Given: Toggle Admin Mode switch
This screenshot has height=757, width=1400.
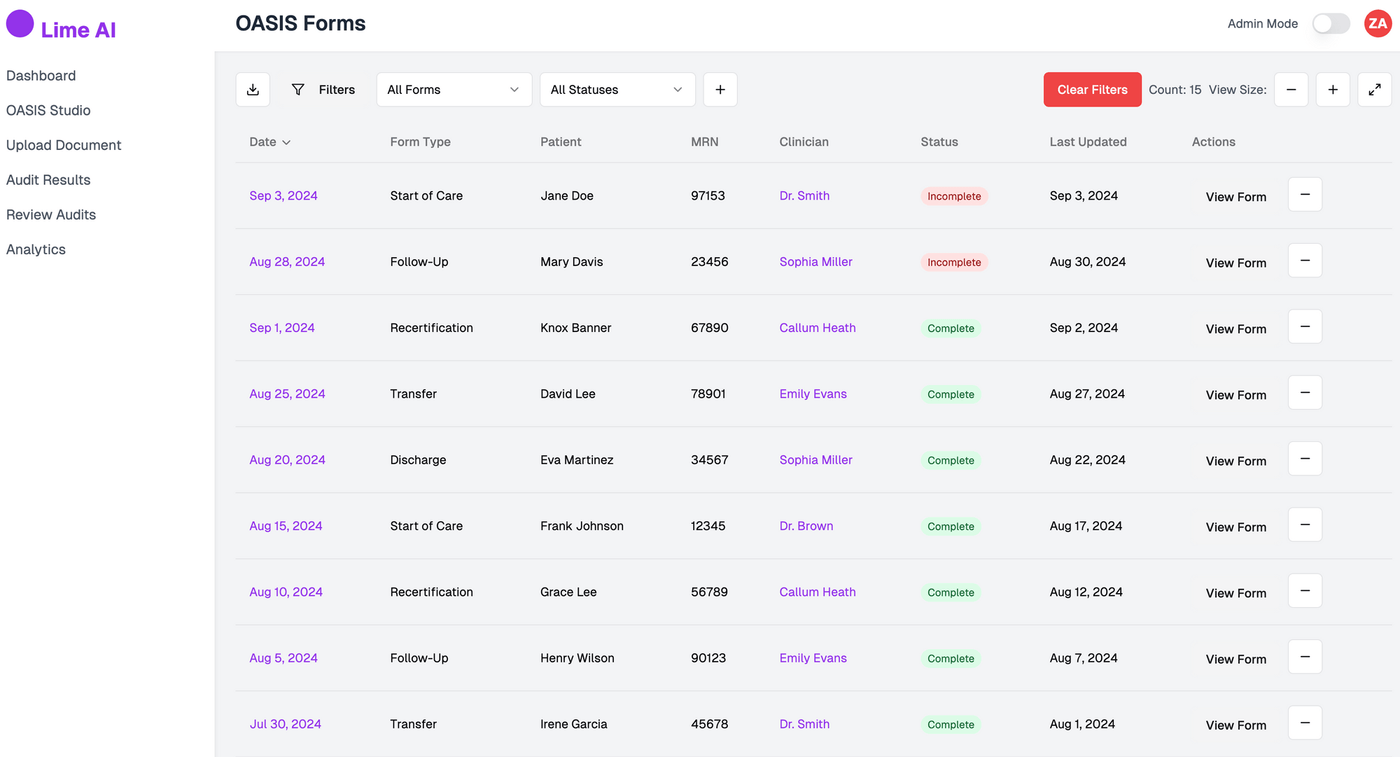Looking at the screenshot, I should tap(1331, 24).
